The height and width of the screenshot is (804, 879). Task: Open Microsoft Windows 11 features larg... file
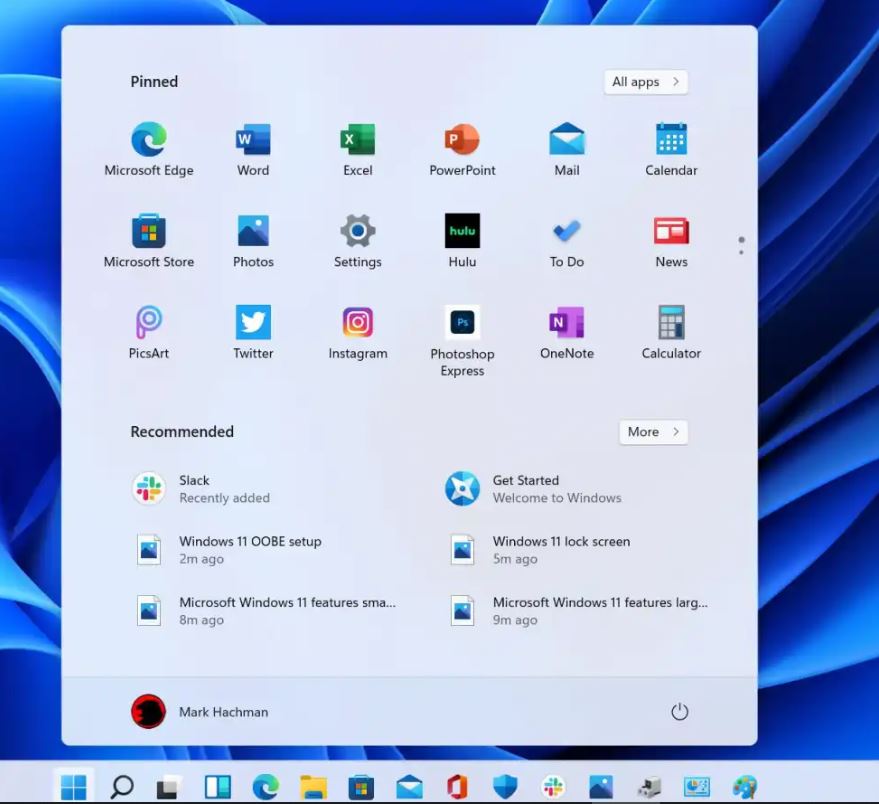(x=577, y=611)
